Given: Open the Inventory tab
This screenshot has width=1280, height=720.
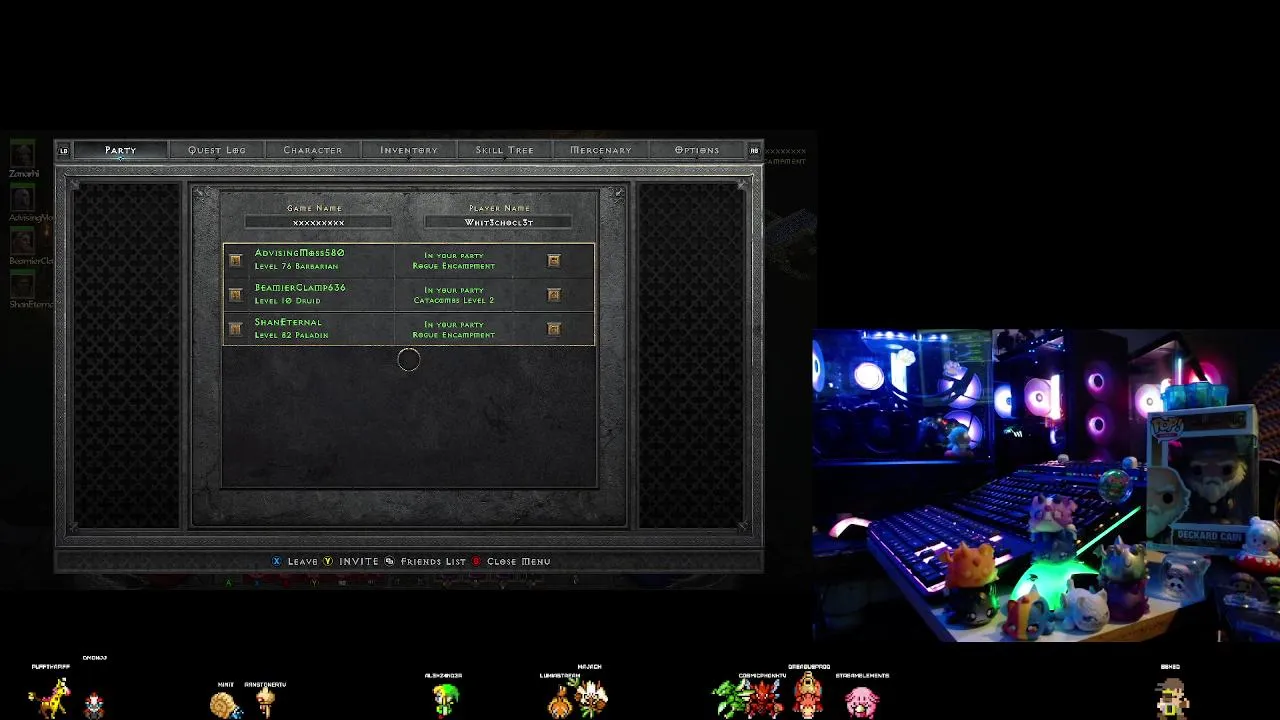Looking at the screenshot, I should [409, 150].
